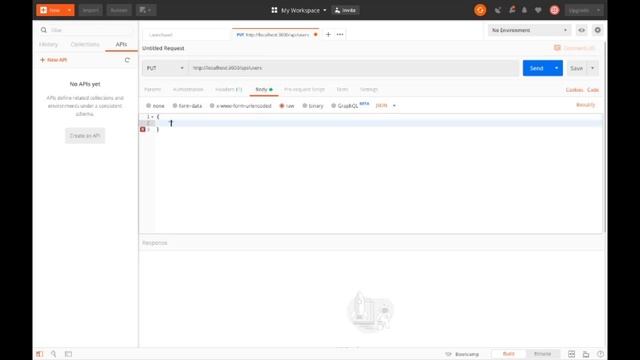Click the Code link
This screenshot has height=360, width=640.
[x=593, y=90]
